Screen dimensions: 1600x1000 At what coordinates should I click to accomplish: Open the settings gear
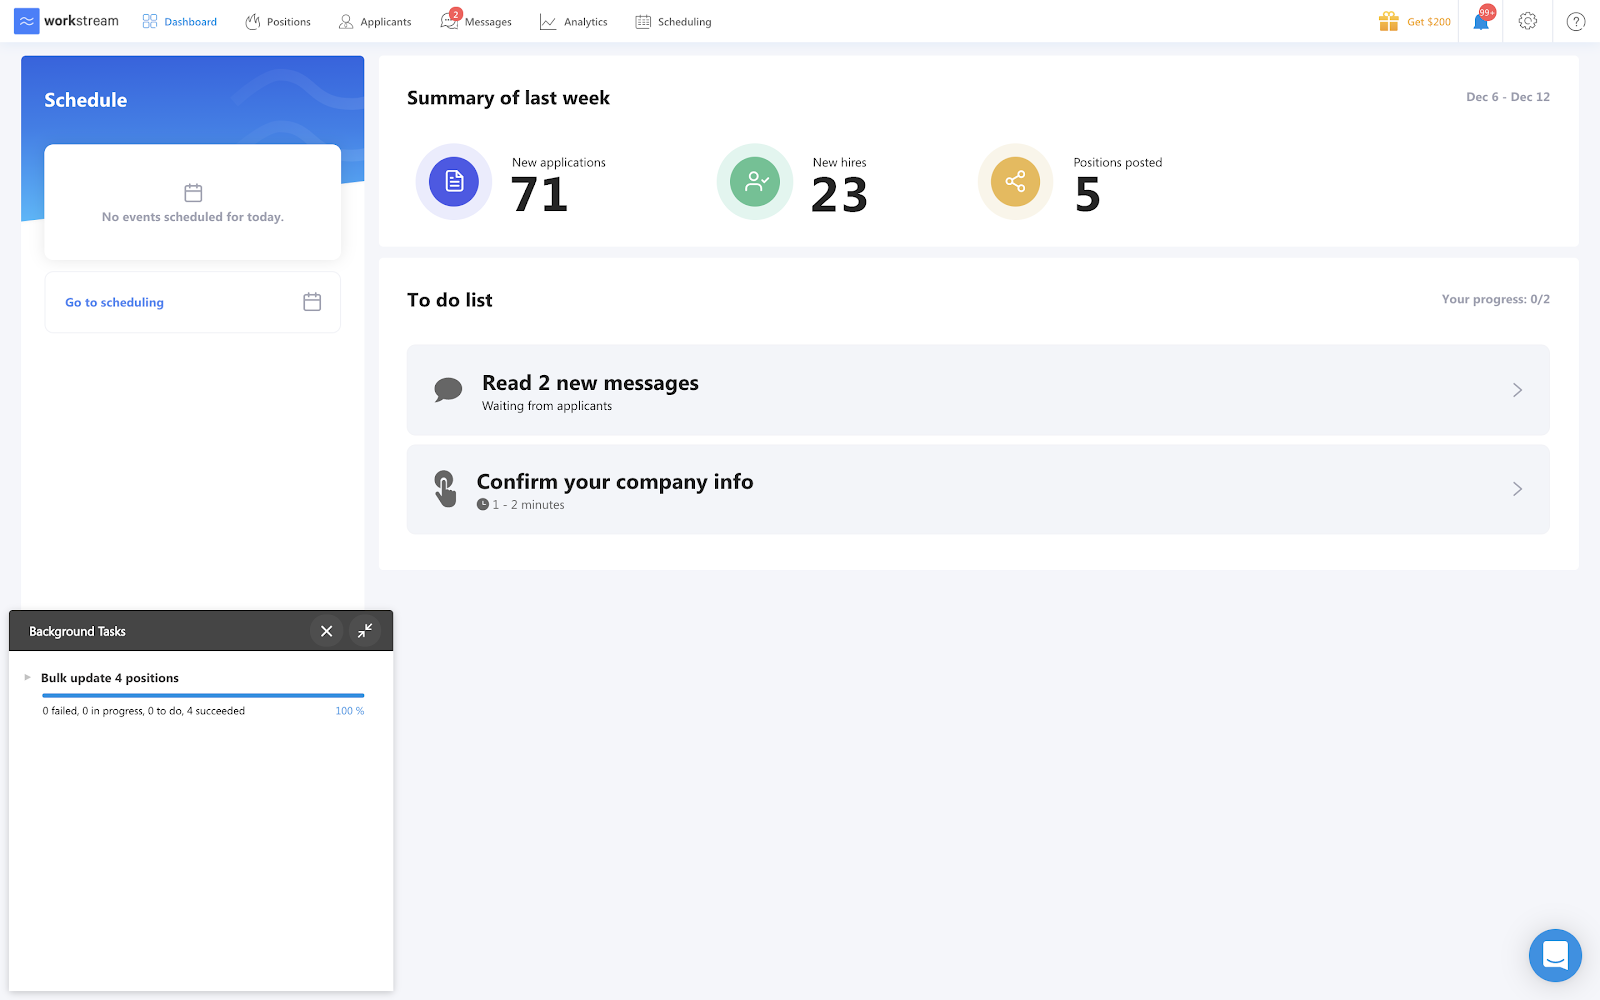[x=1528, y=21]
